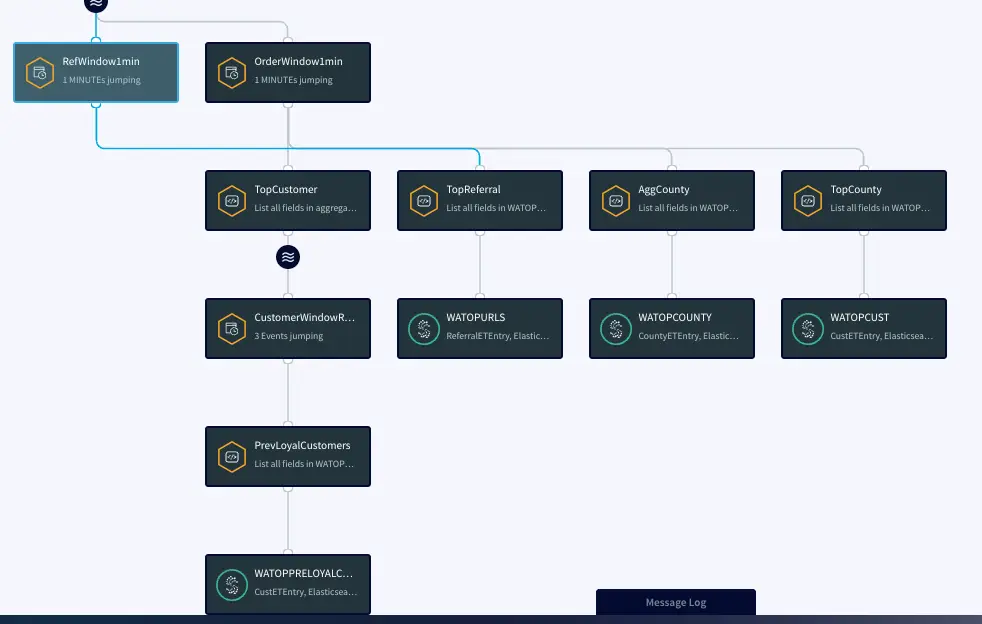Click the TopCustomer query hexagon icon

232,200
